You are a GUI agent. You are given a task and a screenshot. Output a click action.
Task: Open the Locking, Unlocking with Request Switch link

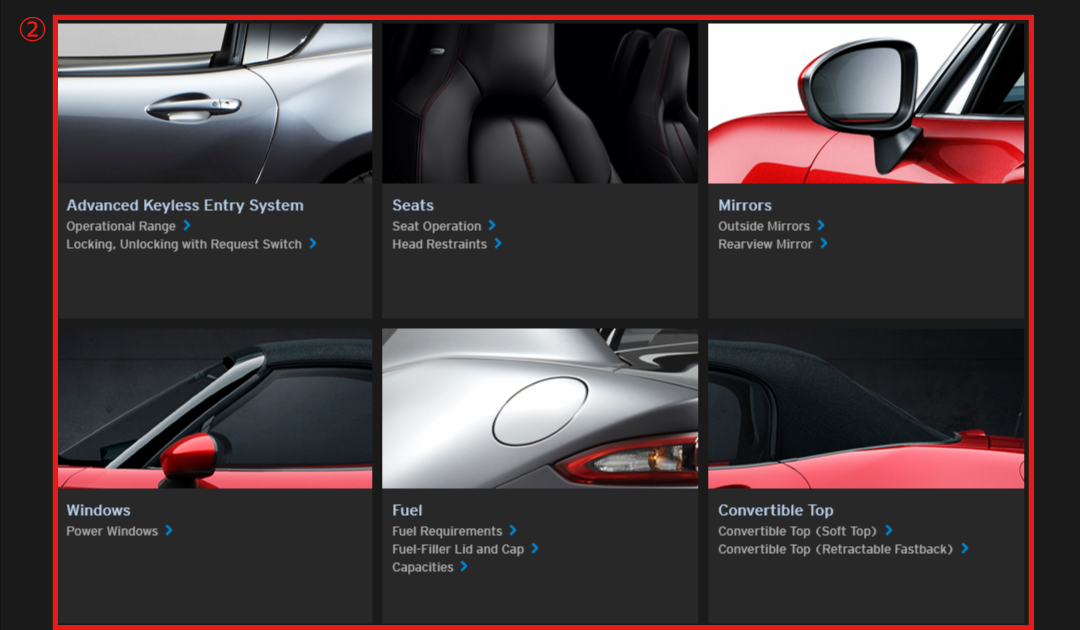click(x=184, y=244)
